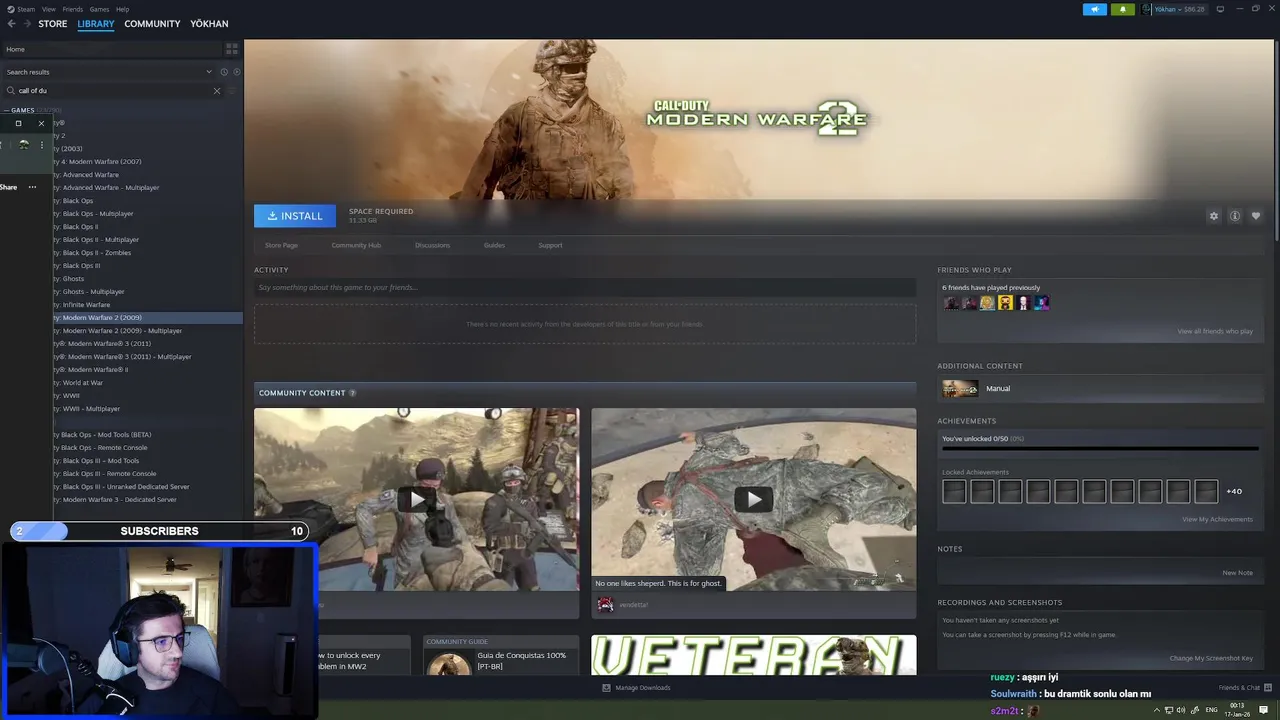Open Windows notification center icon
The height and width of the screenshot is (720, 1280).
coord(1264,710)
